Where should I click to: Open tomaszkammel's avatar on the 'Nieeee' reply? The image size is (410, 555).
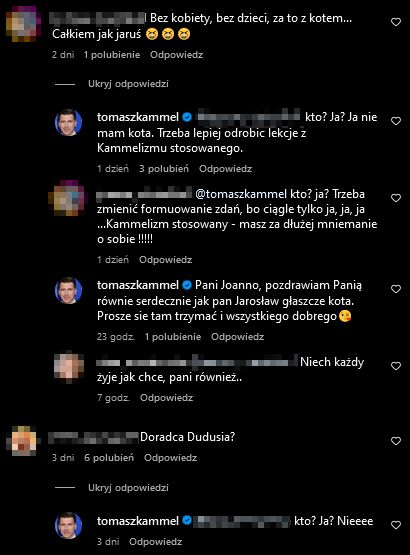click(x=68, y=525)
